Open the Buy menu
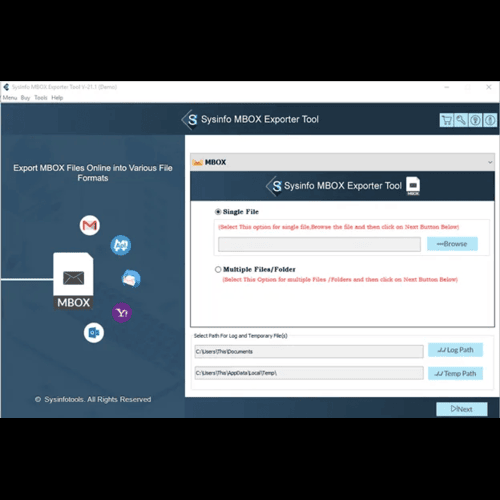This screenshot has width=500, height=500. coord(25,98)
